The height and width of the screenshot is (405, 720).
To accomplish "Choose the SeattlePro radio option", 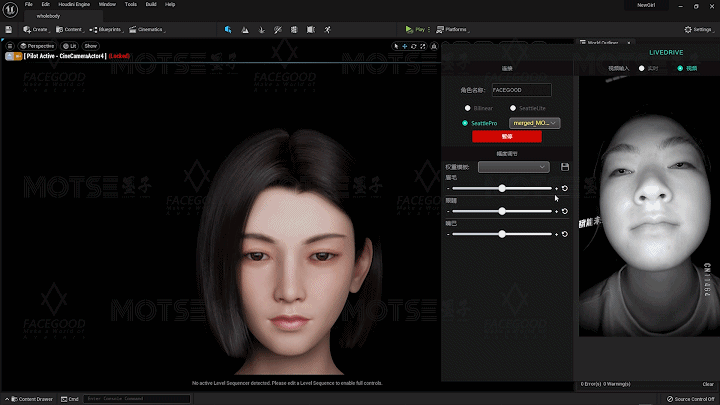I will 466,123.
